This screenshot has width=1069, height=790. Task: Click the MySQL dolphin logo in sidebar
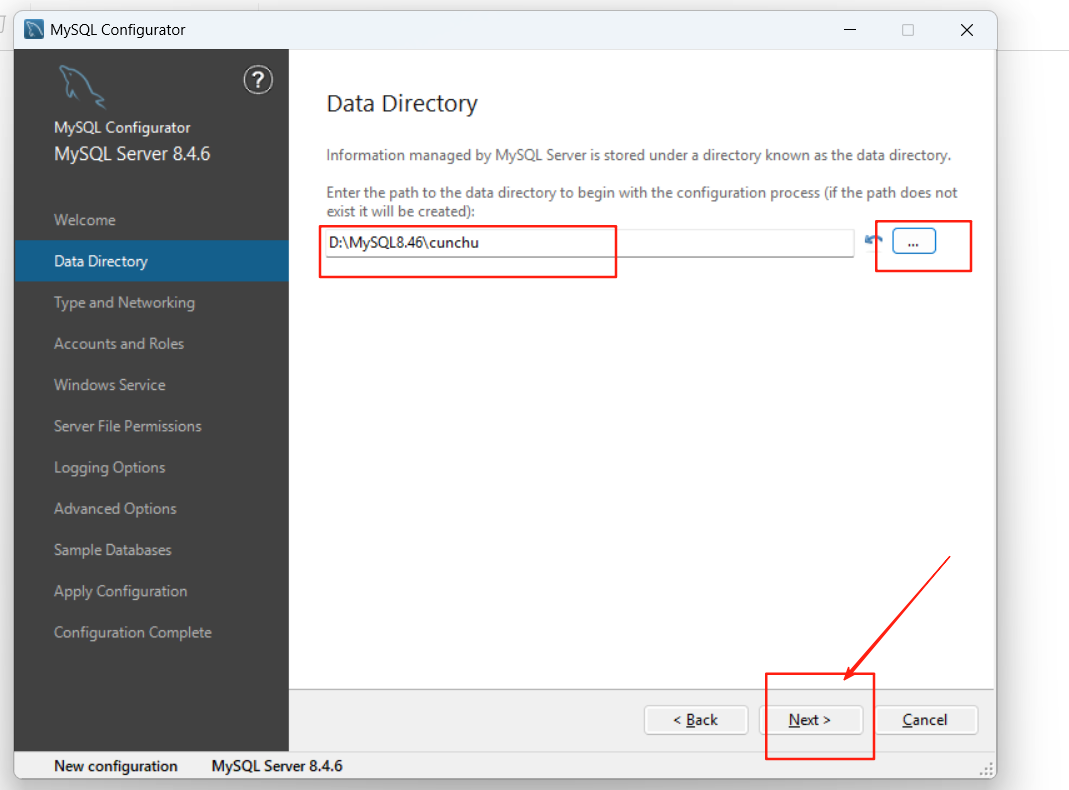point(82,87)
